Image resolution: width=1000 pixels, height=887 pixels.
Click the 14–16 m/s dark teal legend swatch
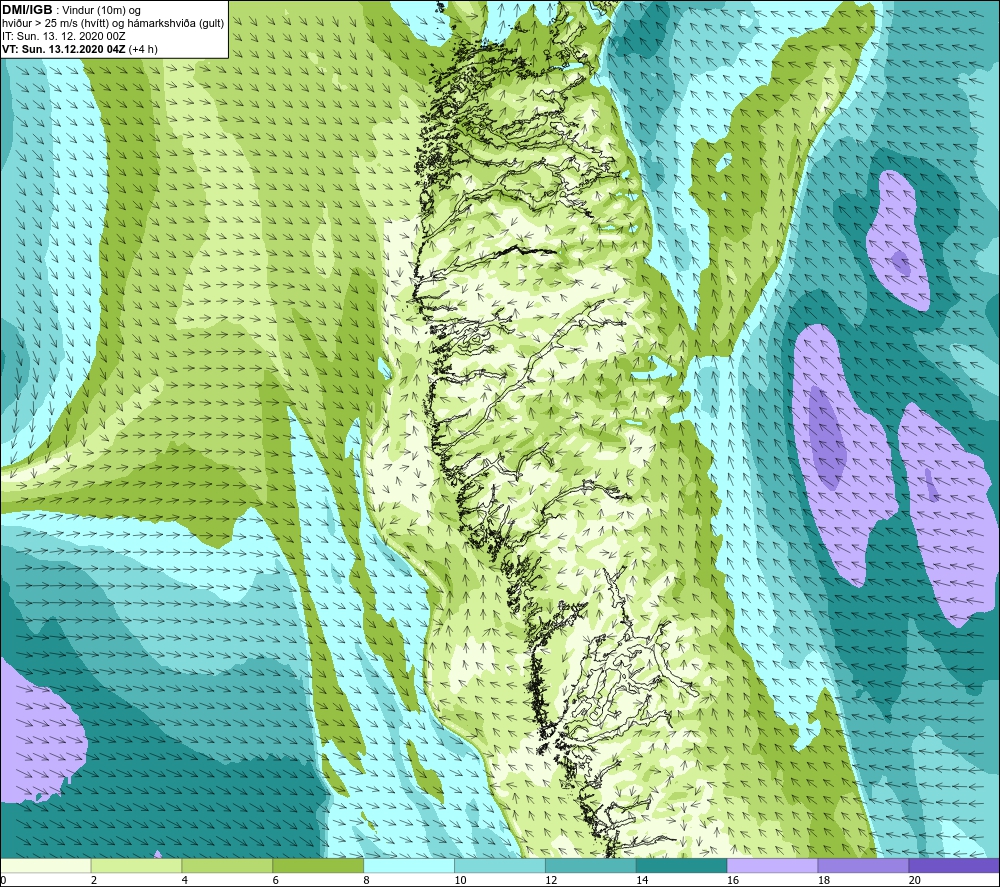[x=682, y=865]
